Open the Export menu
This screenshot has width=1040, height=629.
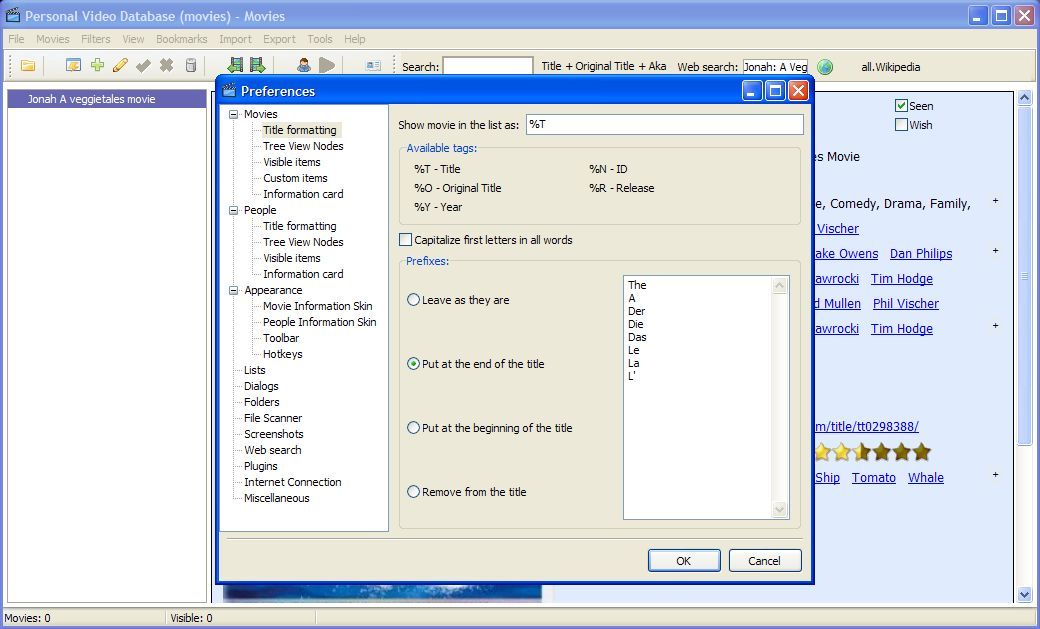[279, 39]
